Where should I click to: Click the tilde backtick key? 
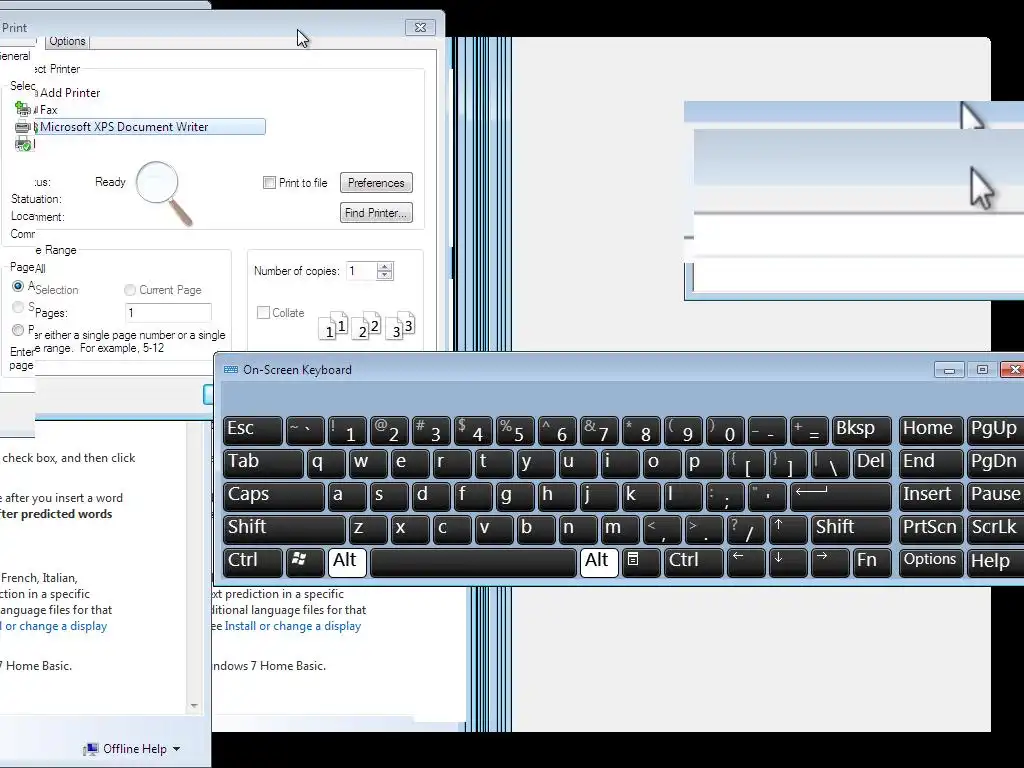click(305, 431)
